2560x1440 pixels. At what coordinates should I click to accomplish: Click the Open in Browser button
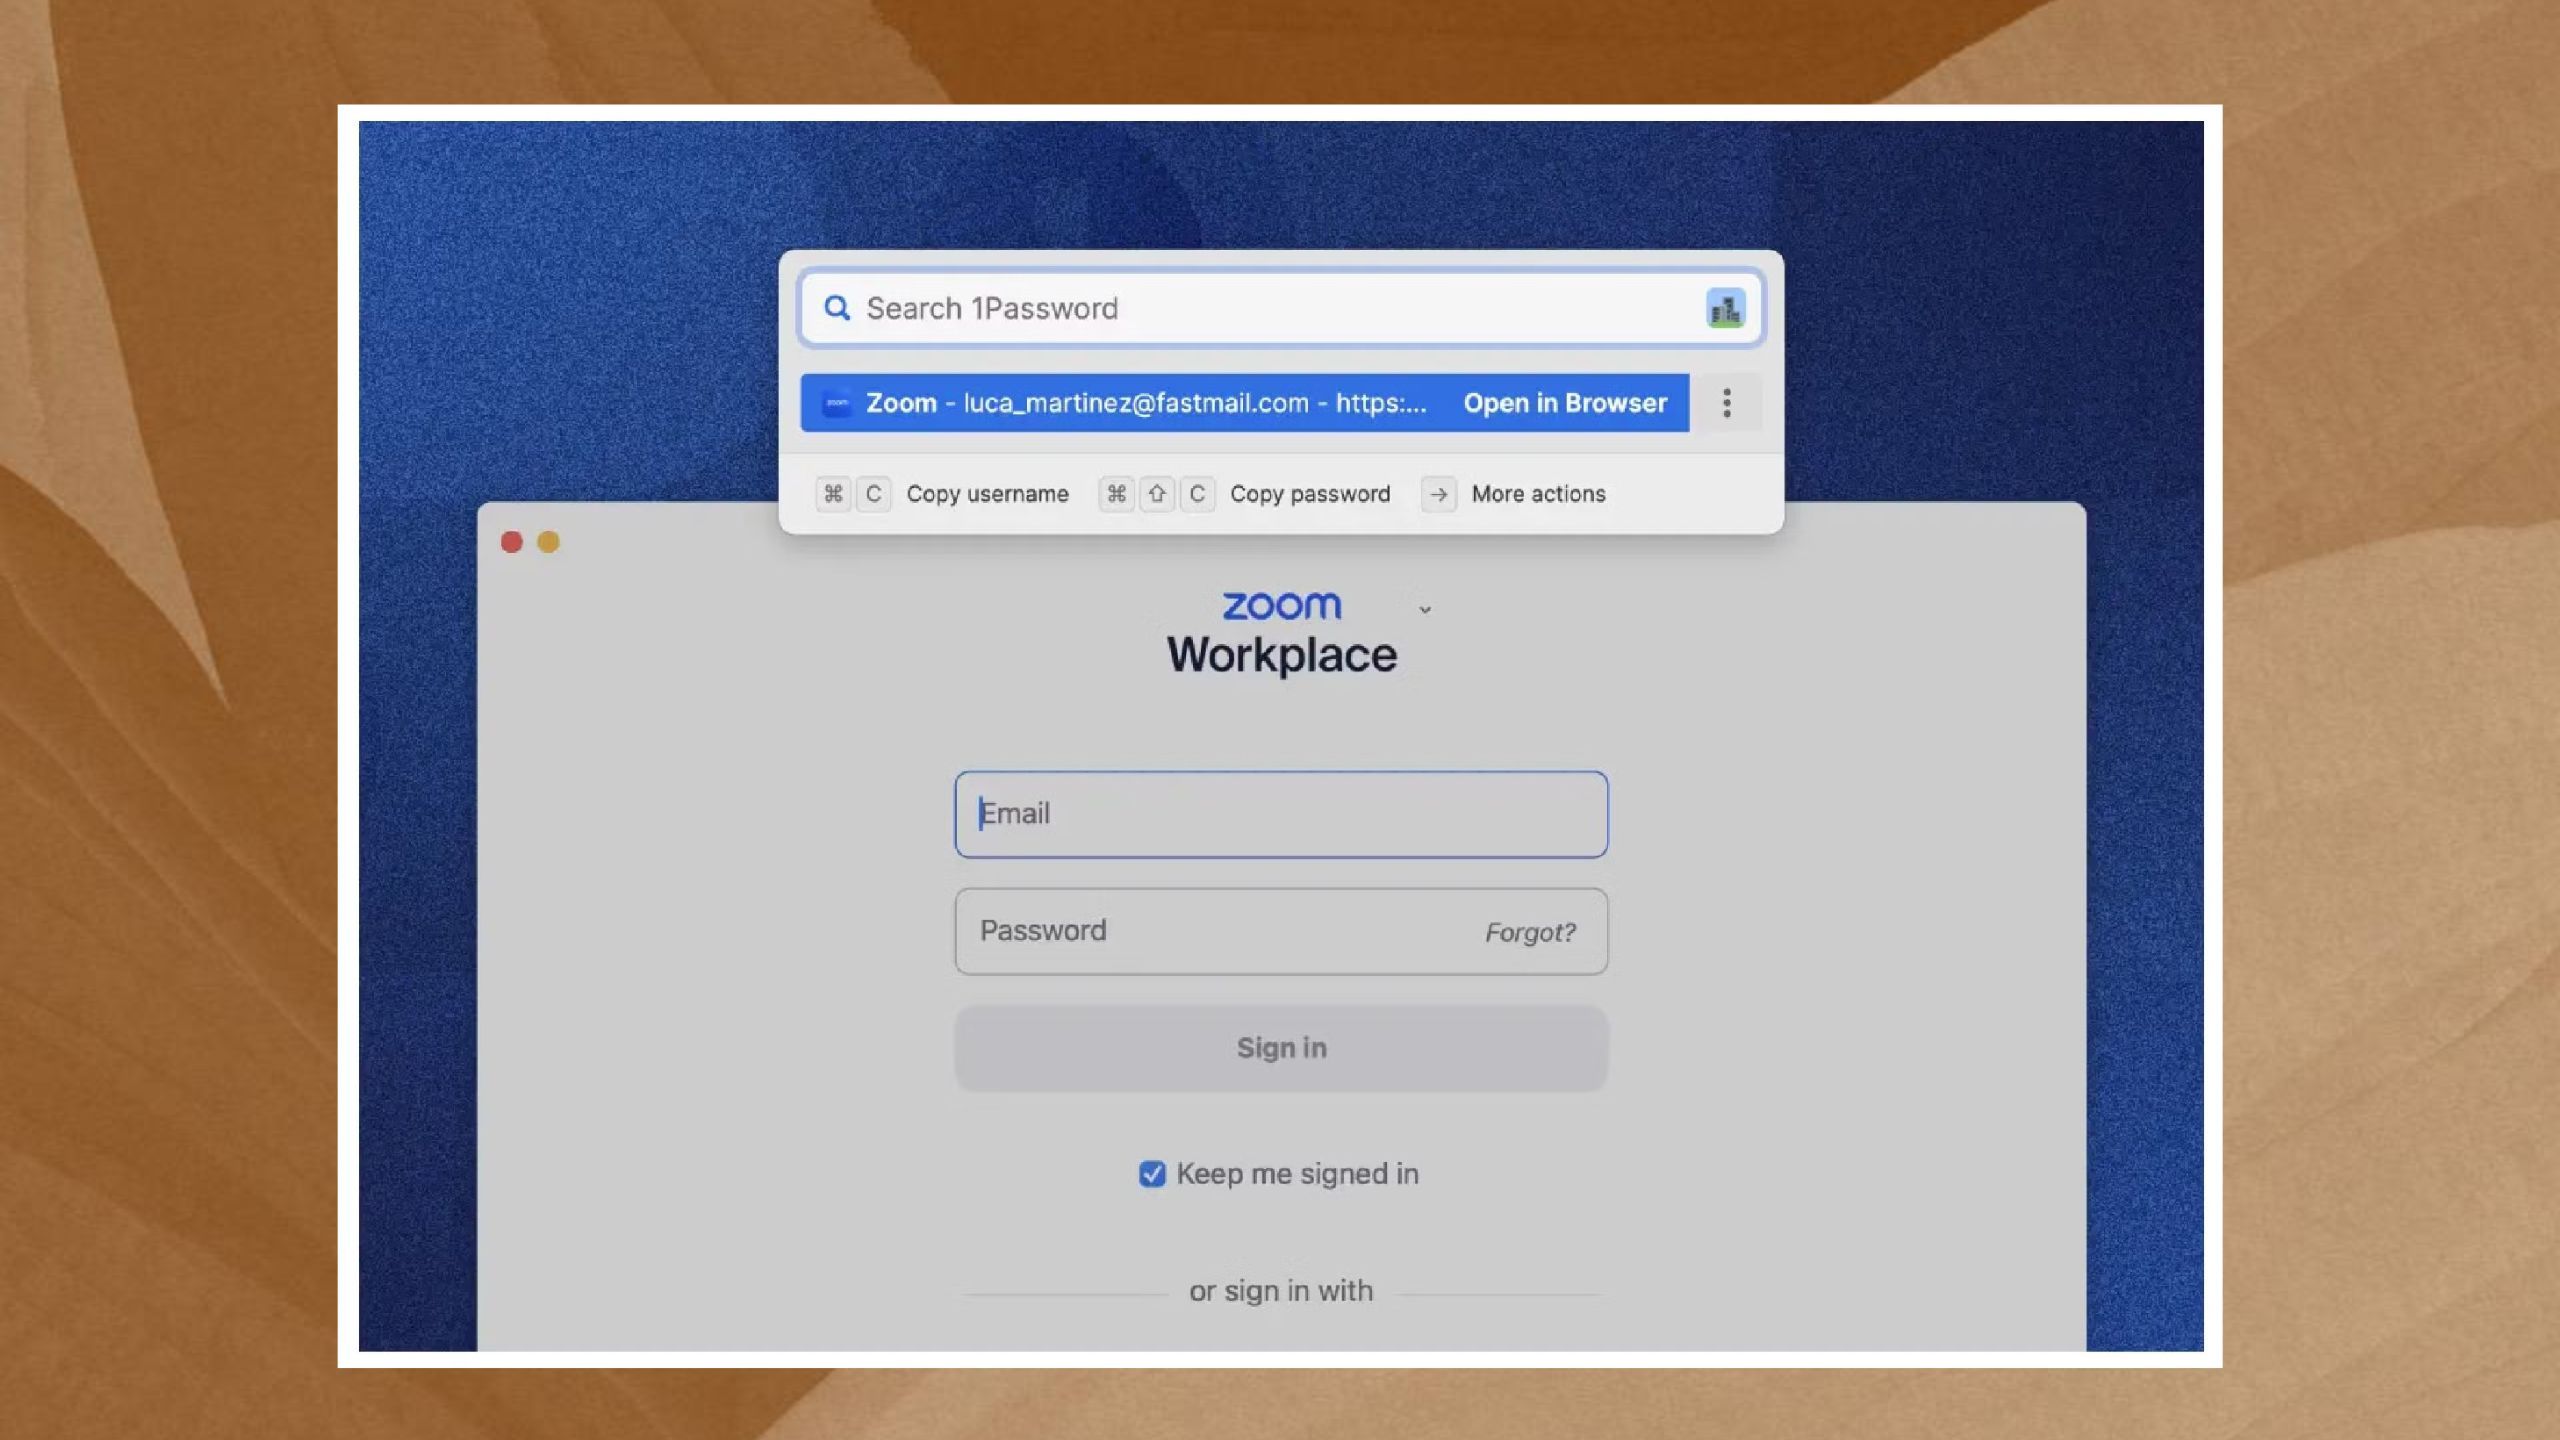click(1563, 403)
